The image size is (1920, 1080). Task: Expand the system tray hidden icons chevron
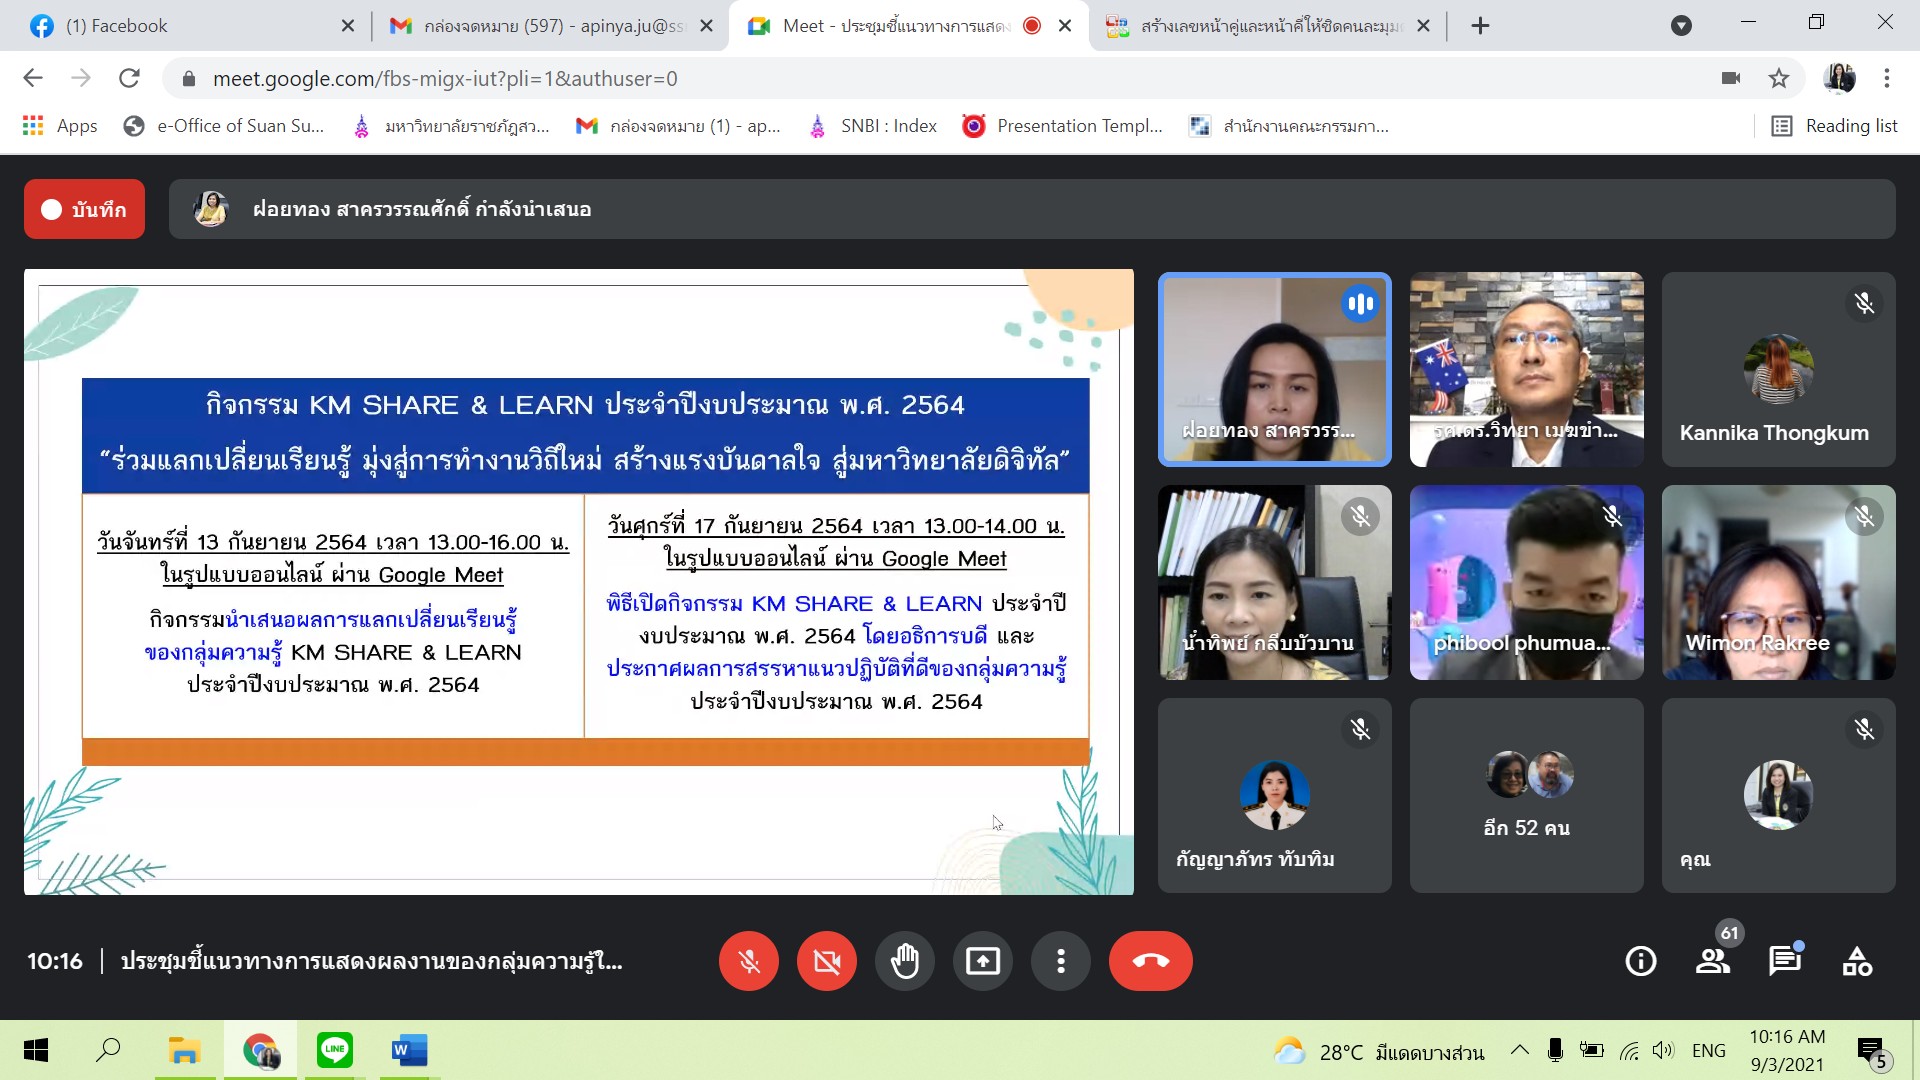tap(1519, 1050)
